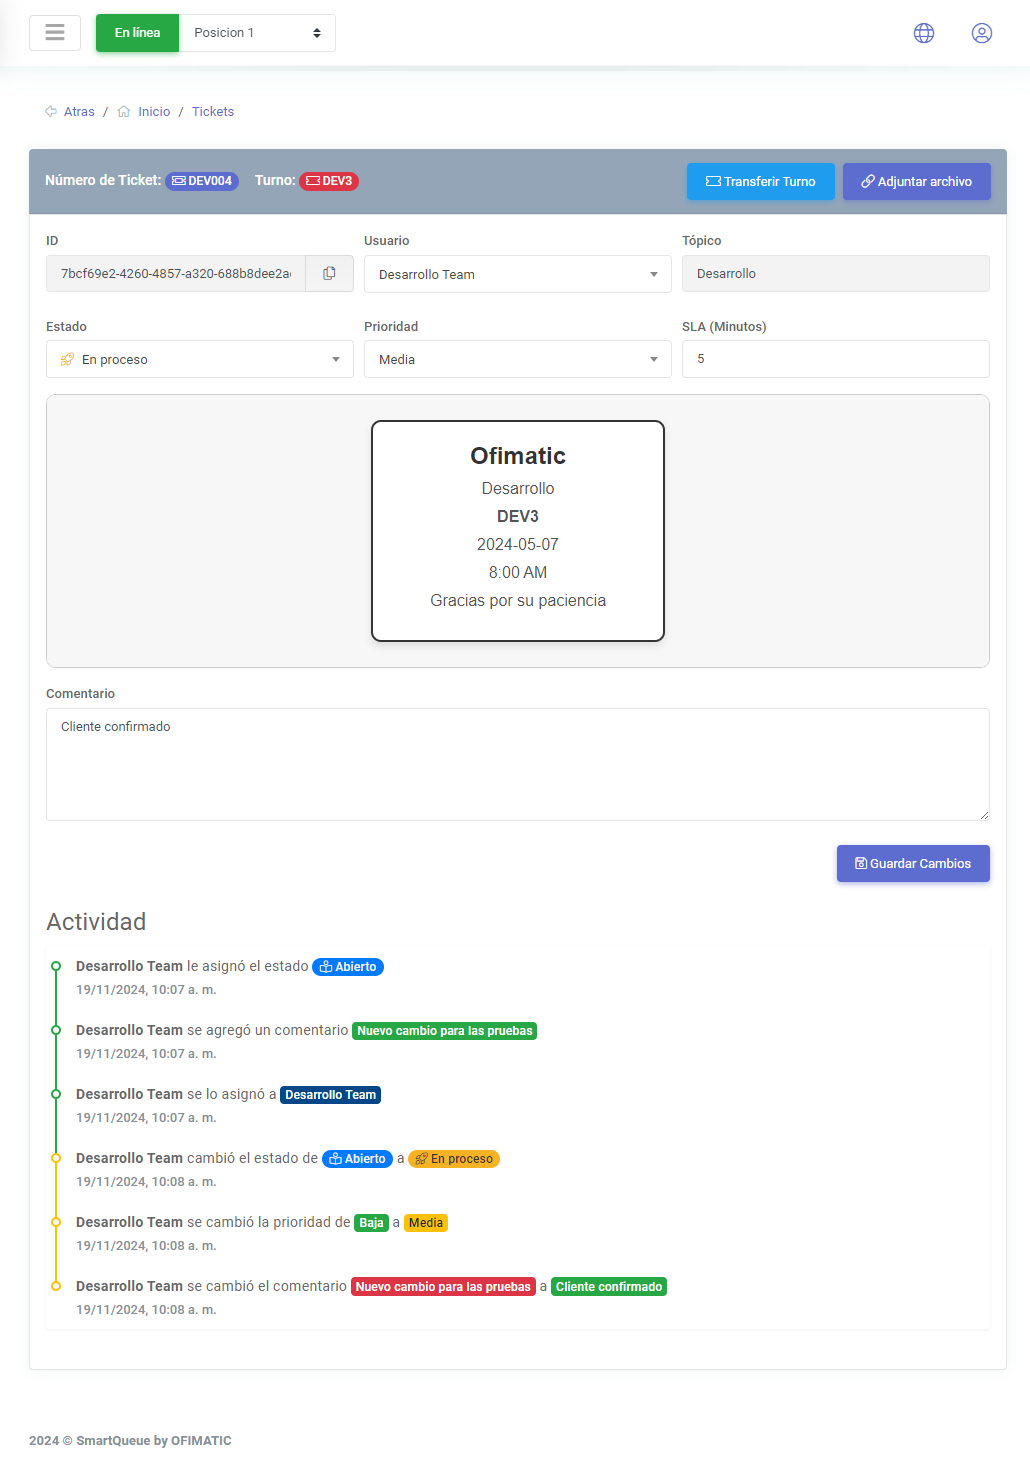The height and width of the screenshot is (1463, 1030).
Task: Go to Tickets in the breadcrumb
Action: [x=213, y=112]
